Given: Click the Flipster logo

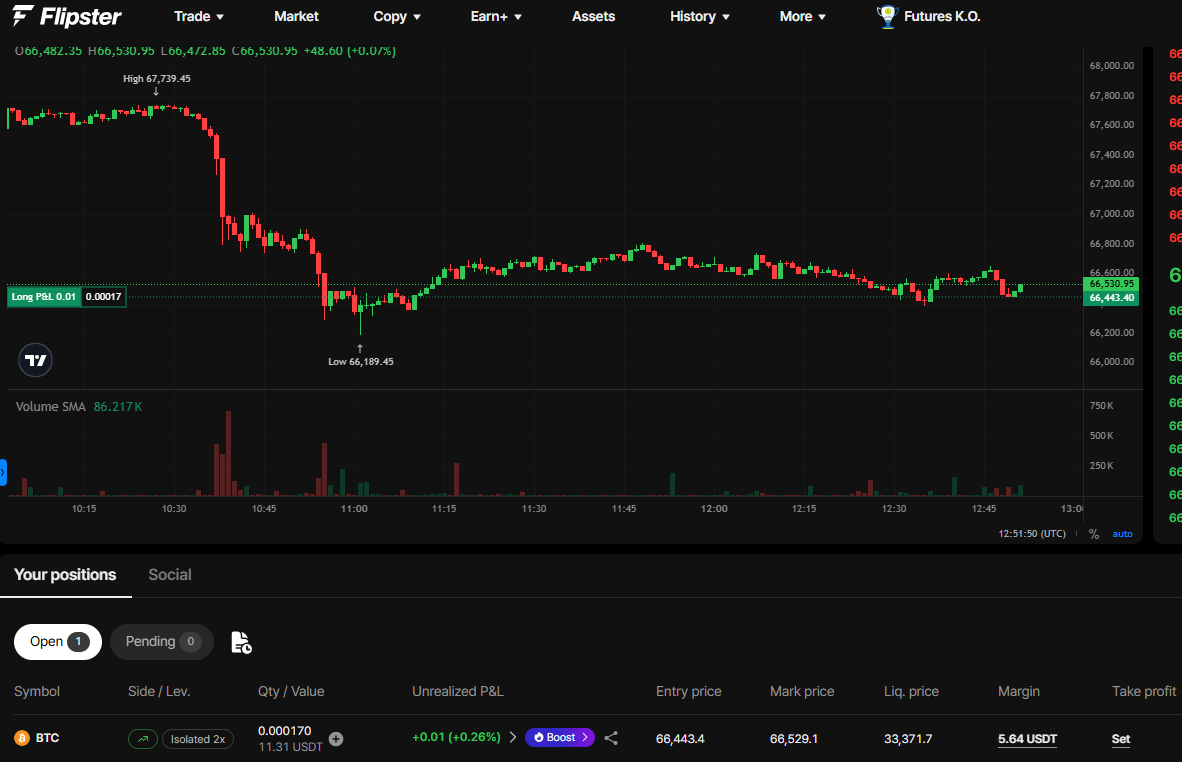Looking at the screenshot, I should point(66,16).
